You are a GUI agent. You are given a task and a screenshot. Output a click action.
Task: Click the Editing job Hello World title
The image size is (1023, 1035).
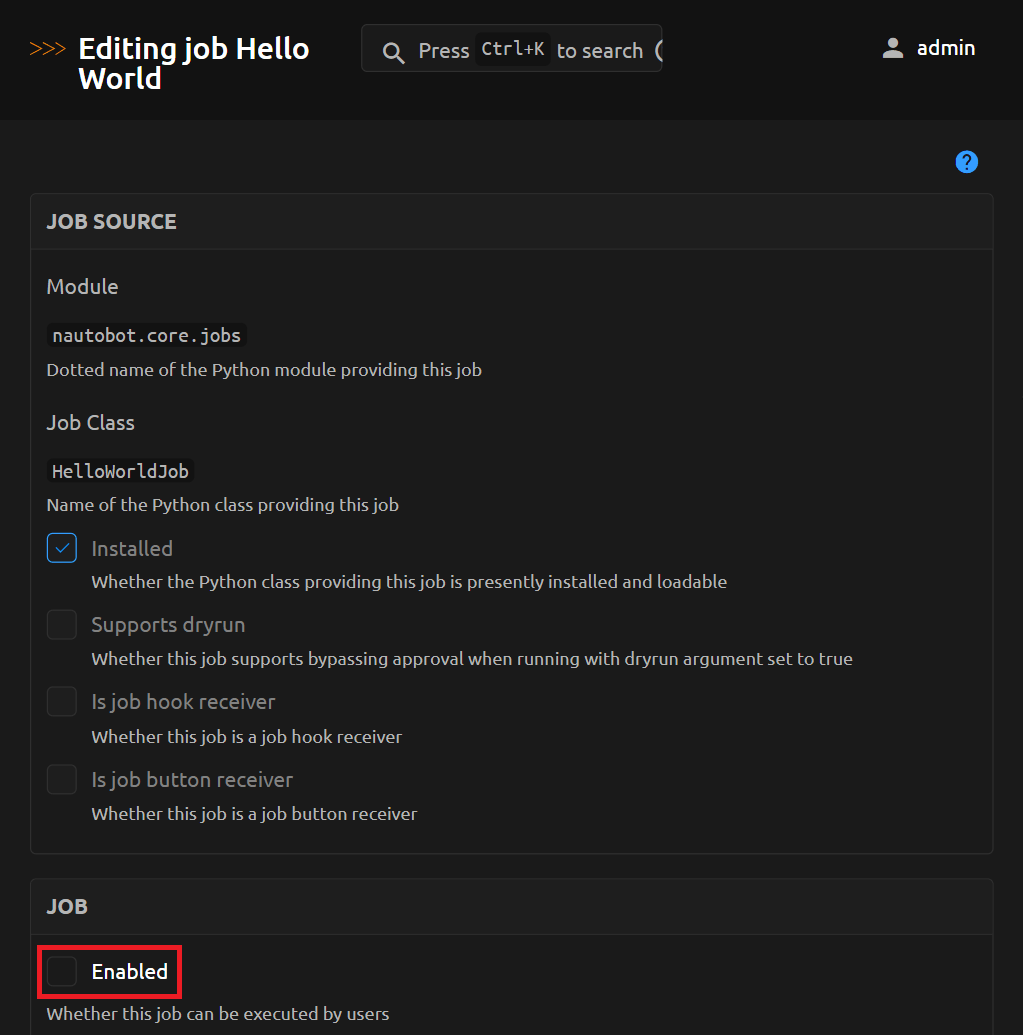tap(193, 63)
